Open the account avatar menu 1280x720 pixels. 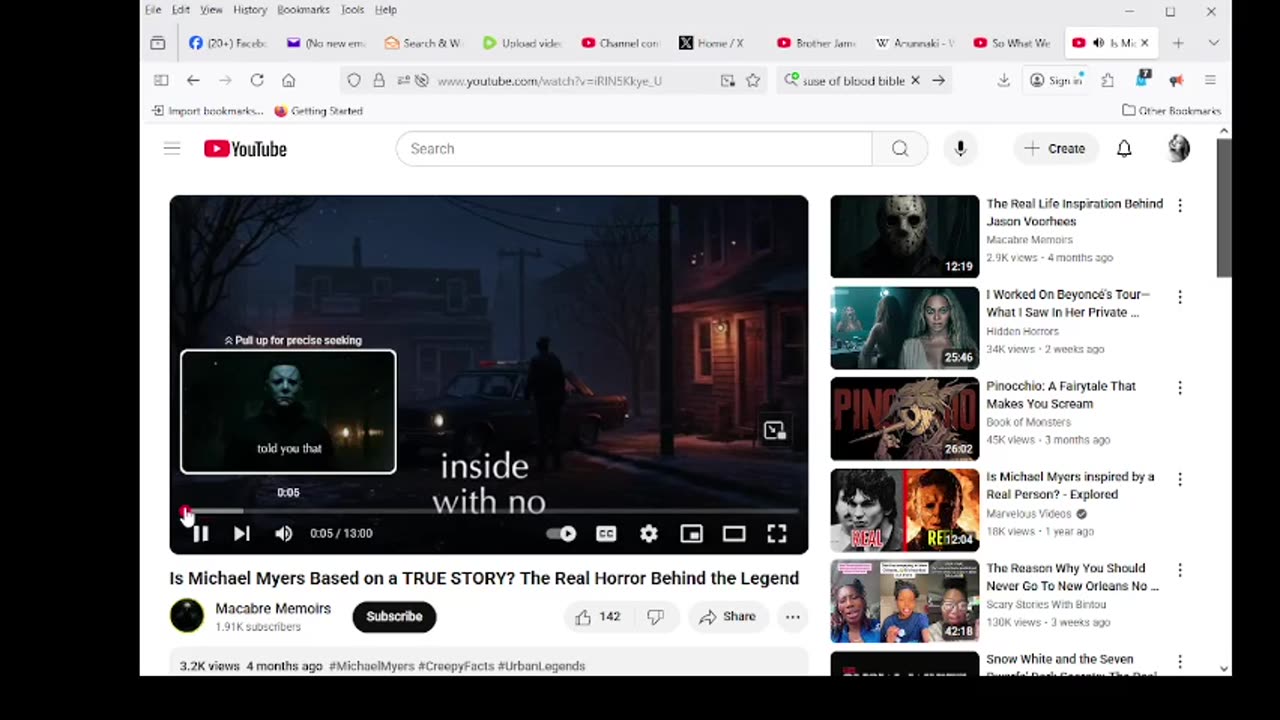1179,149
